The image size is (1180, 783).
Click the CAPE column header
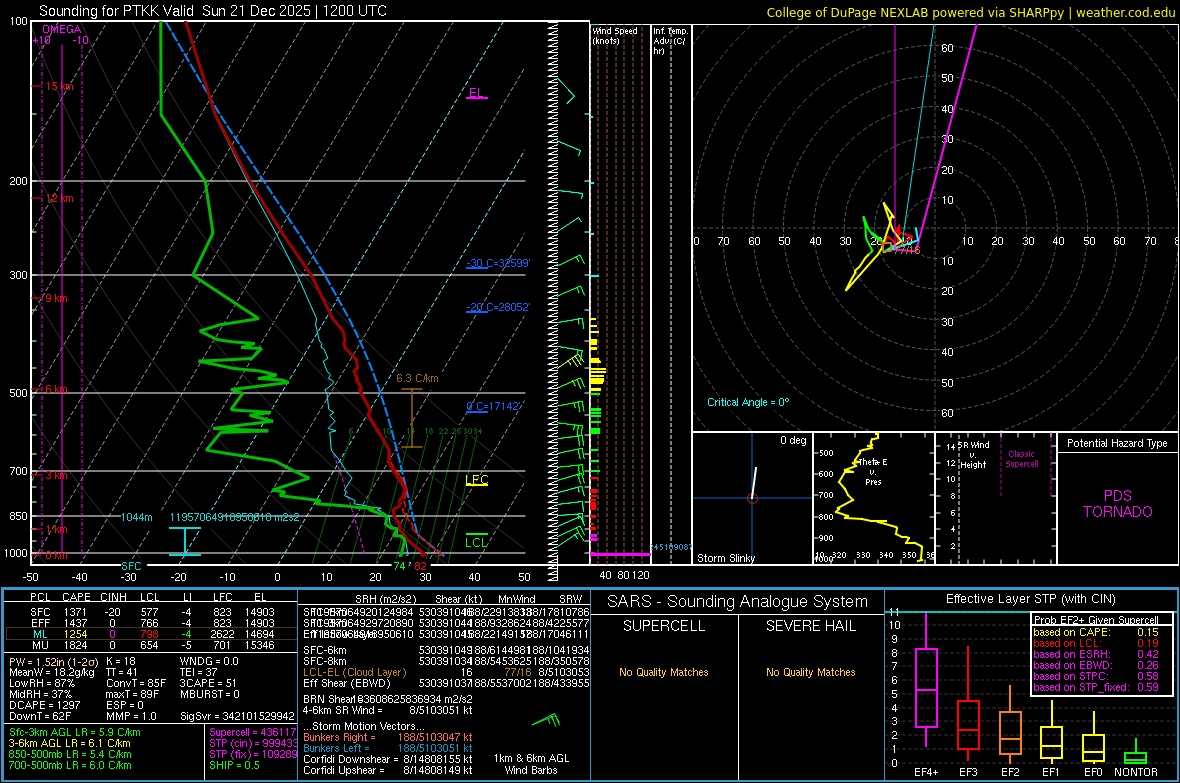point(76,598)
